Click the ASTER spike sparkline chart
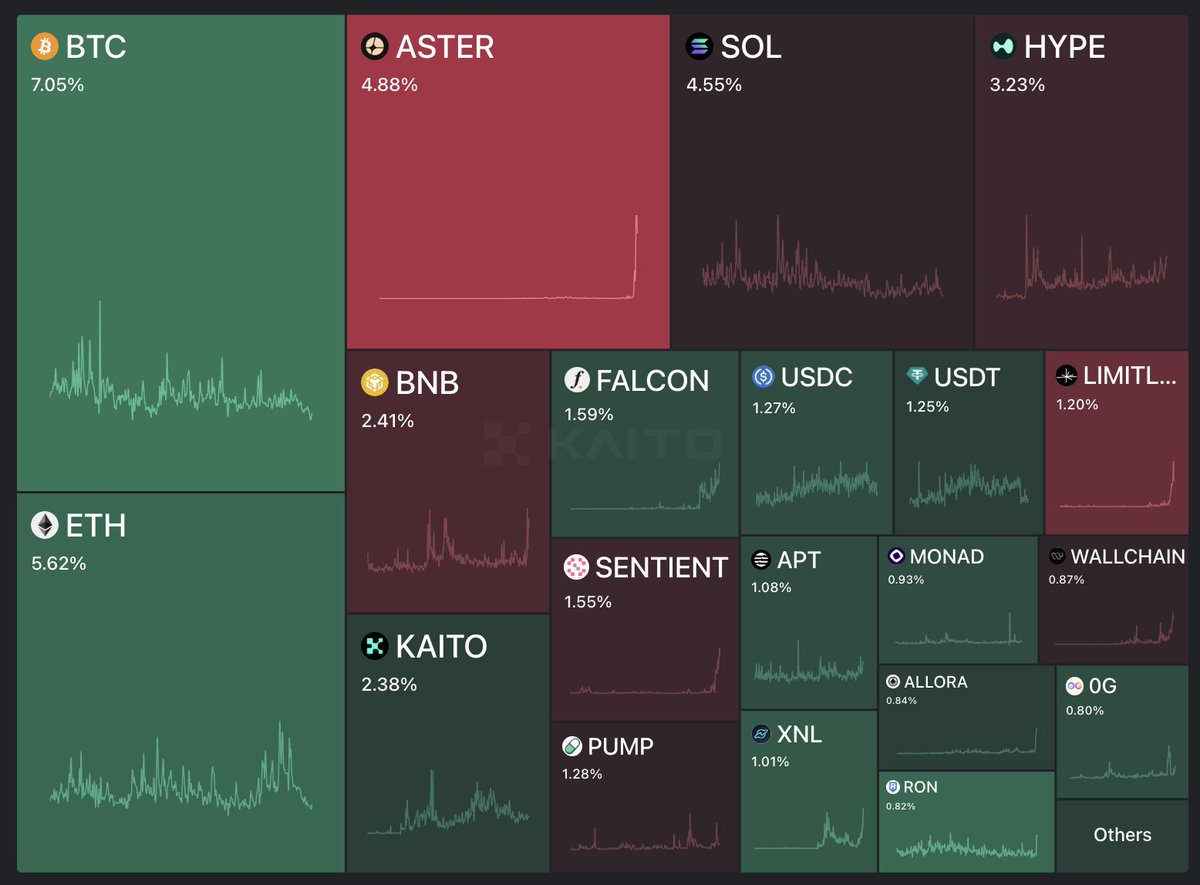The image size is (1200, 885). pyautogui.click(x=508, y=258)
